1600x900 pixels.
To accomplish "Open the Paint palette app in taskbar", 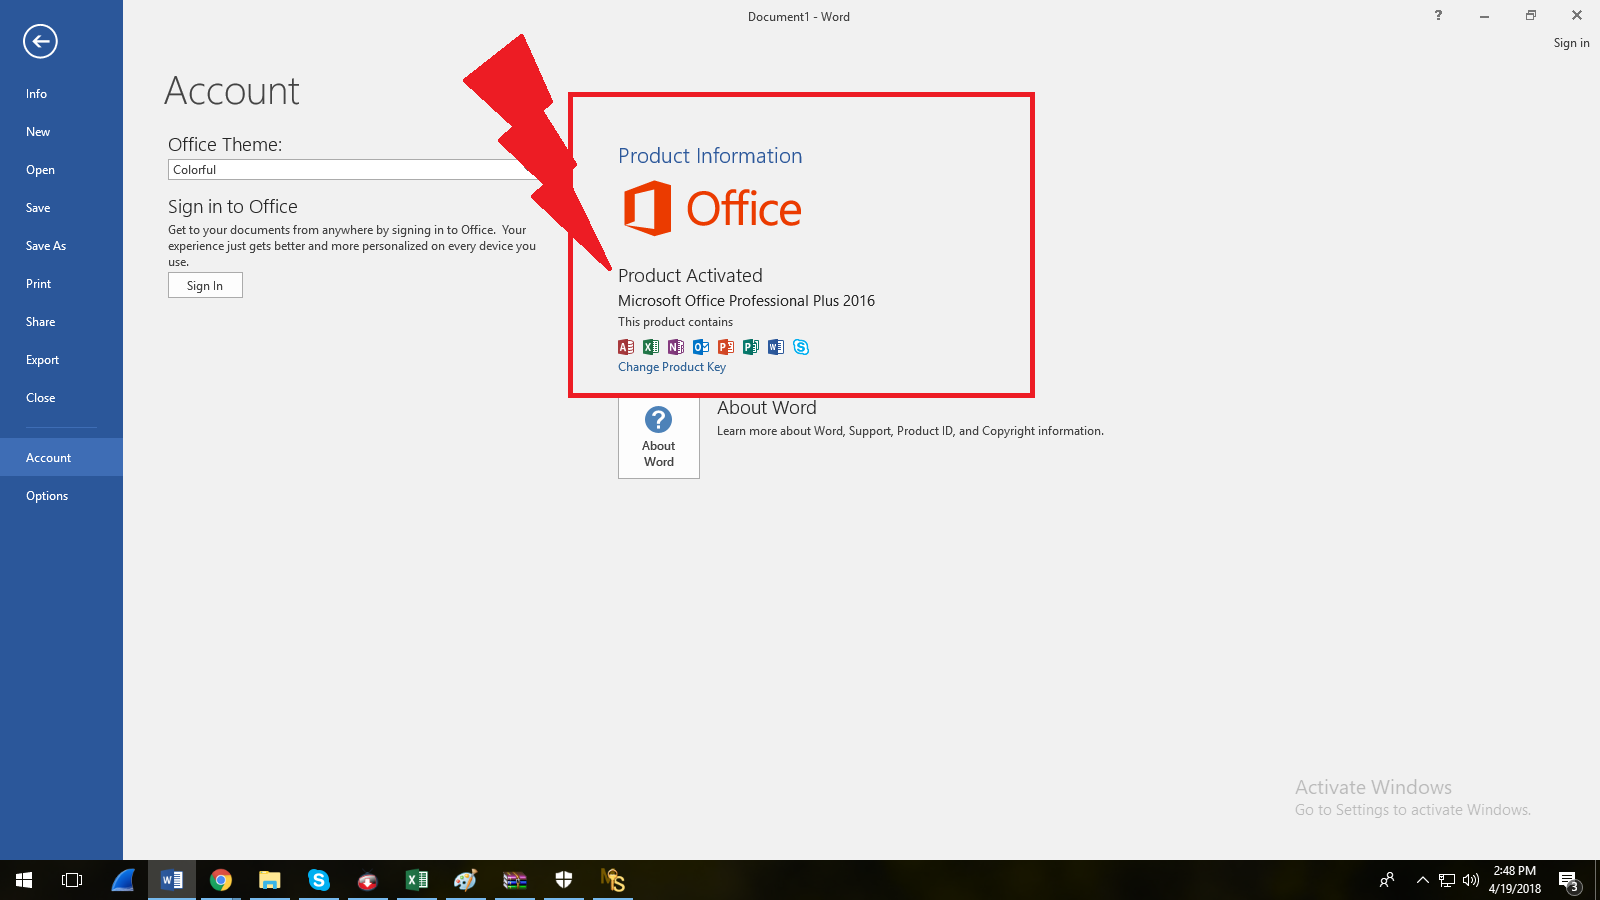I will [466, 880].
